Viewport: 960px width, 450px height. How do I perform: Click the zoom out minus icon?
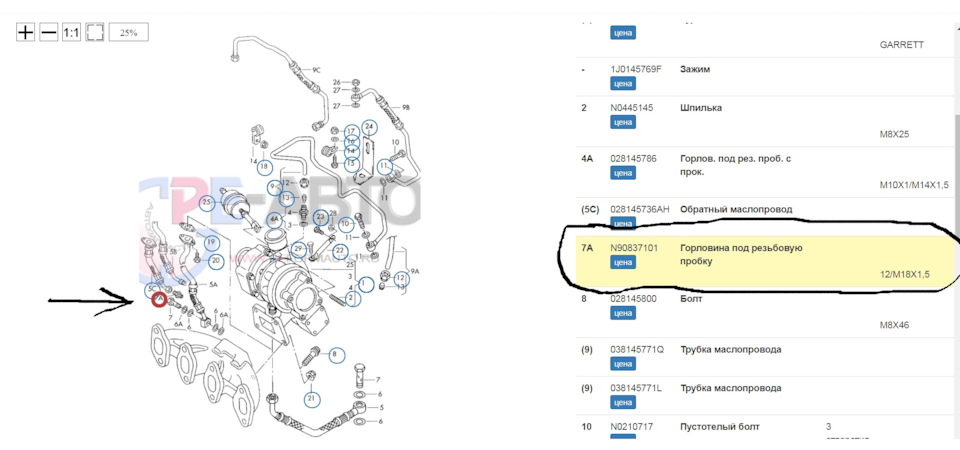[48, 32]
